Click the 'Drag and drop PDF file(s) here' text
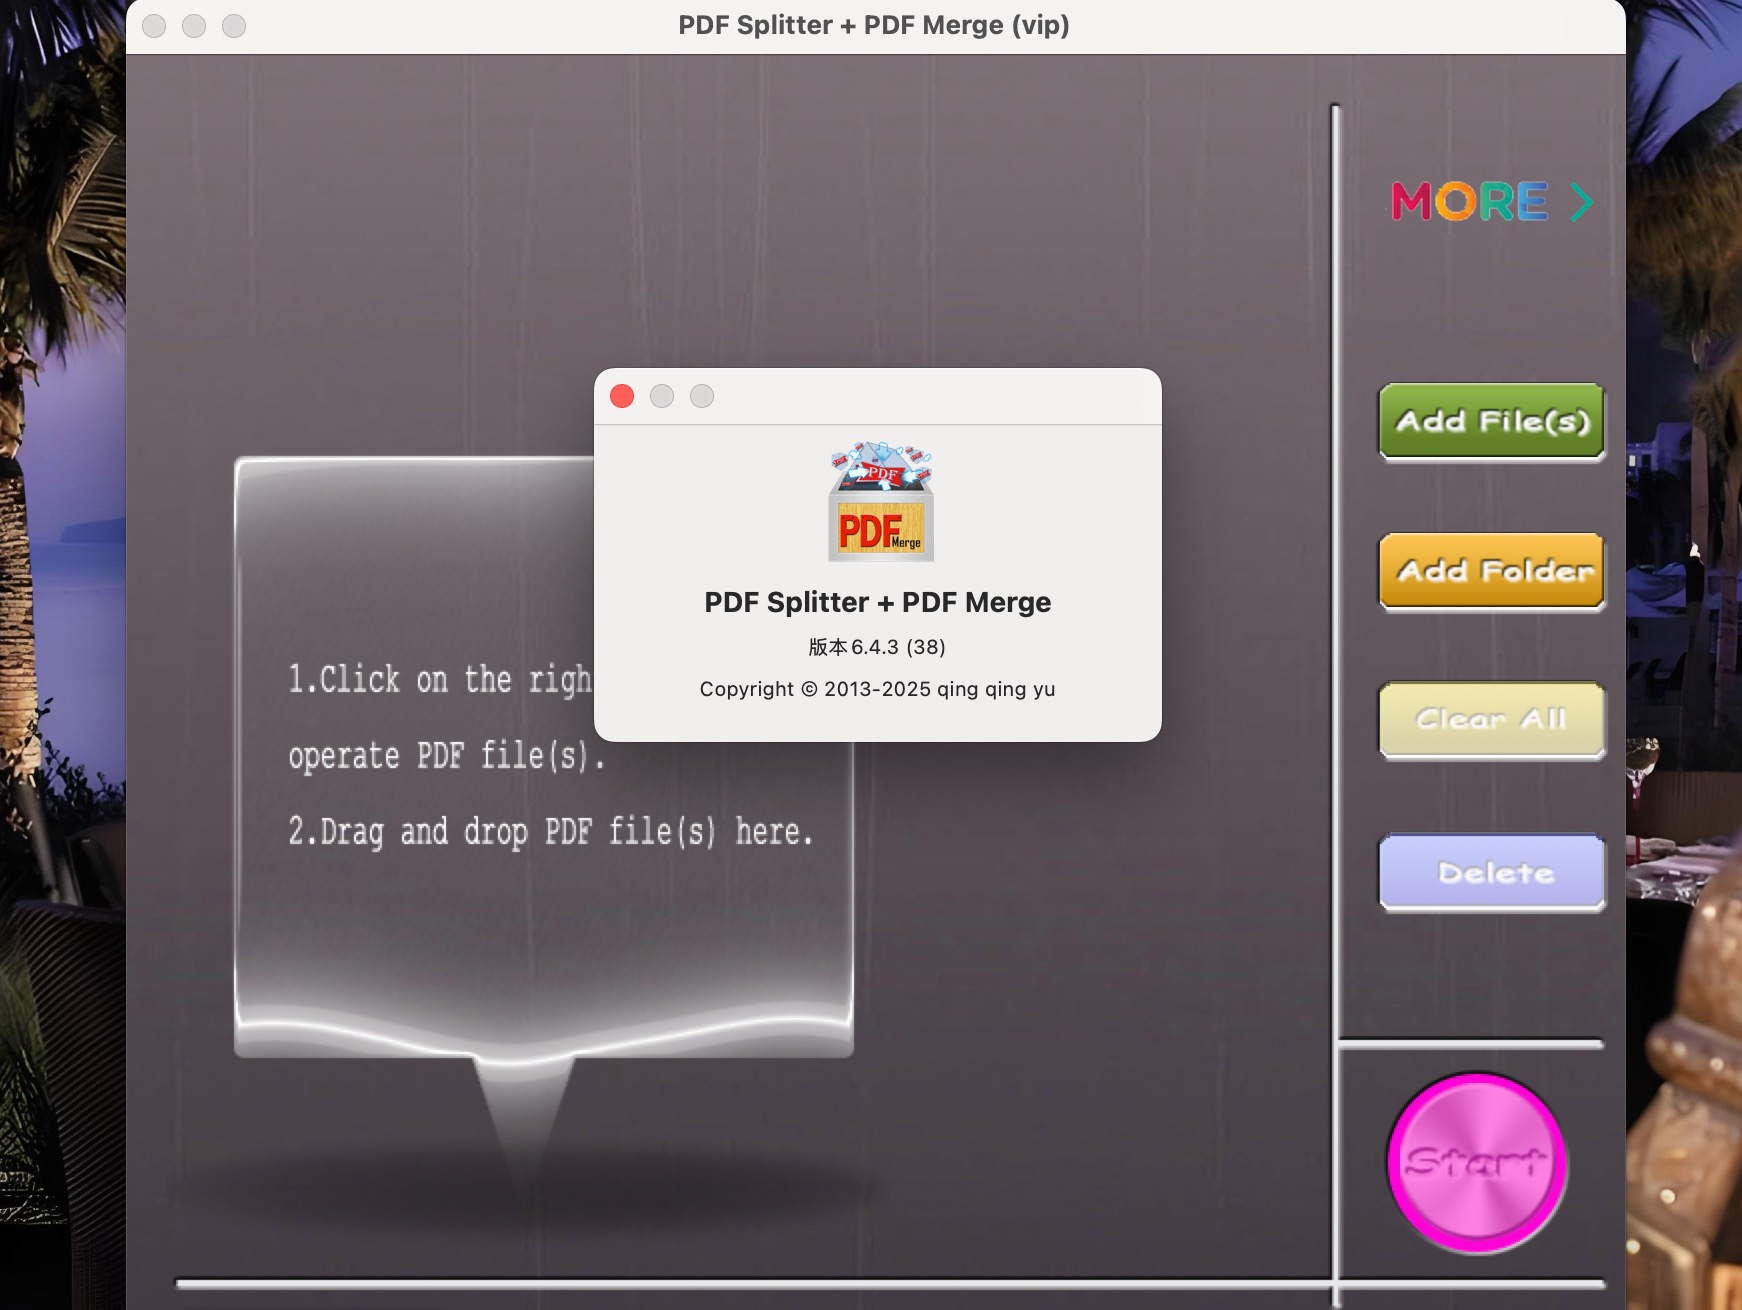Viewport: 1742px width, 1310px height. coord(550,831)
